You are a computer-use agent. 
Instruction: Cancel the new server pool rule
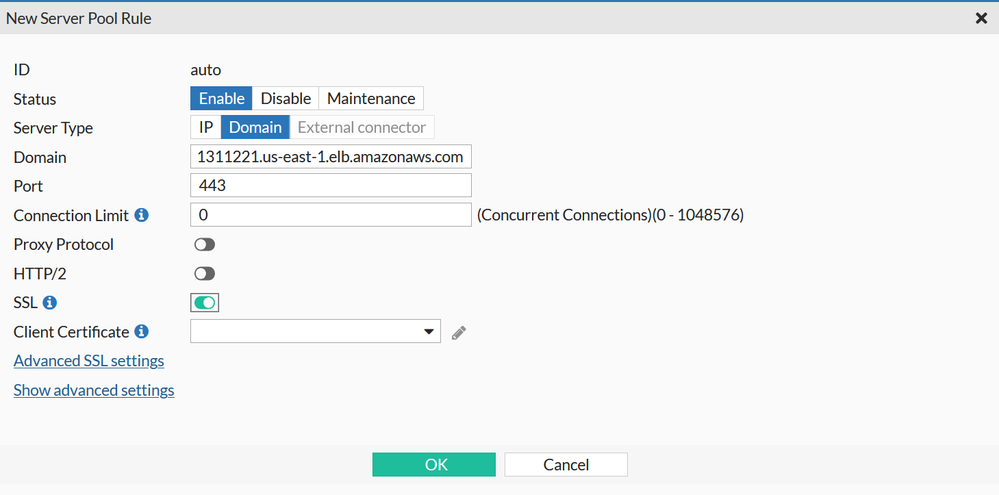[566, 464]
